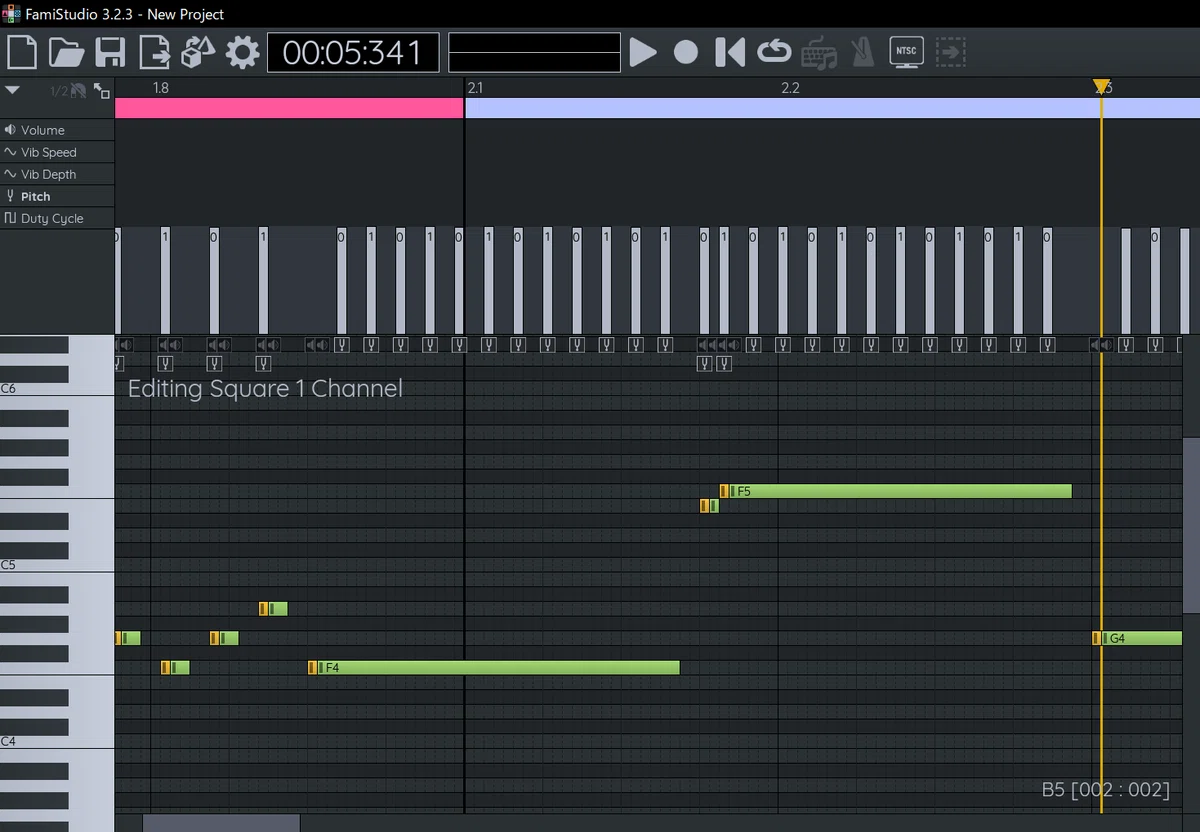This screenshot has height=832, width=1200.
Task: Select the Duty Cycle effect
Action: point(57,218)
